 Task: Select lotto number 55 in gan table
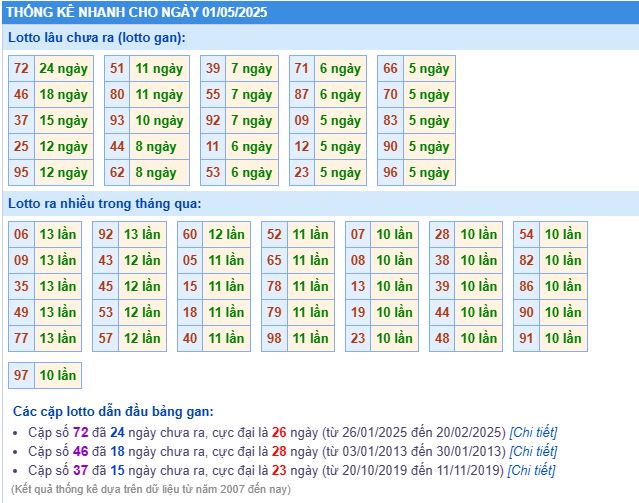point(213,95)
